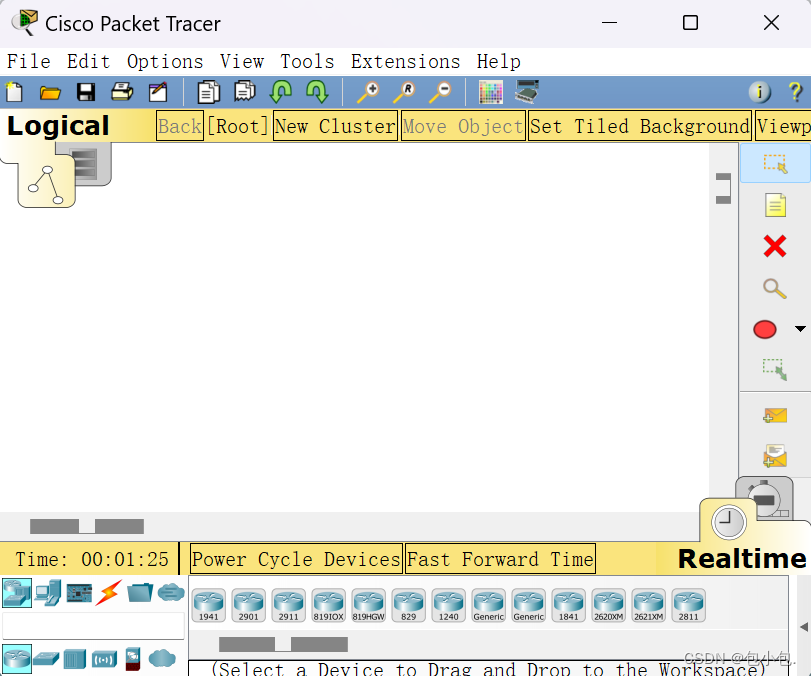Select Network Devices category icon
Image resolution: width=811 pixels, height=676 pixels.
(17, 593)
